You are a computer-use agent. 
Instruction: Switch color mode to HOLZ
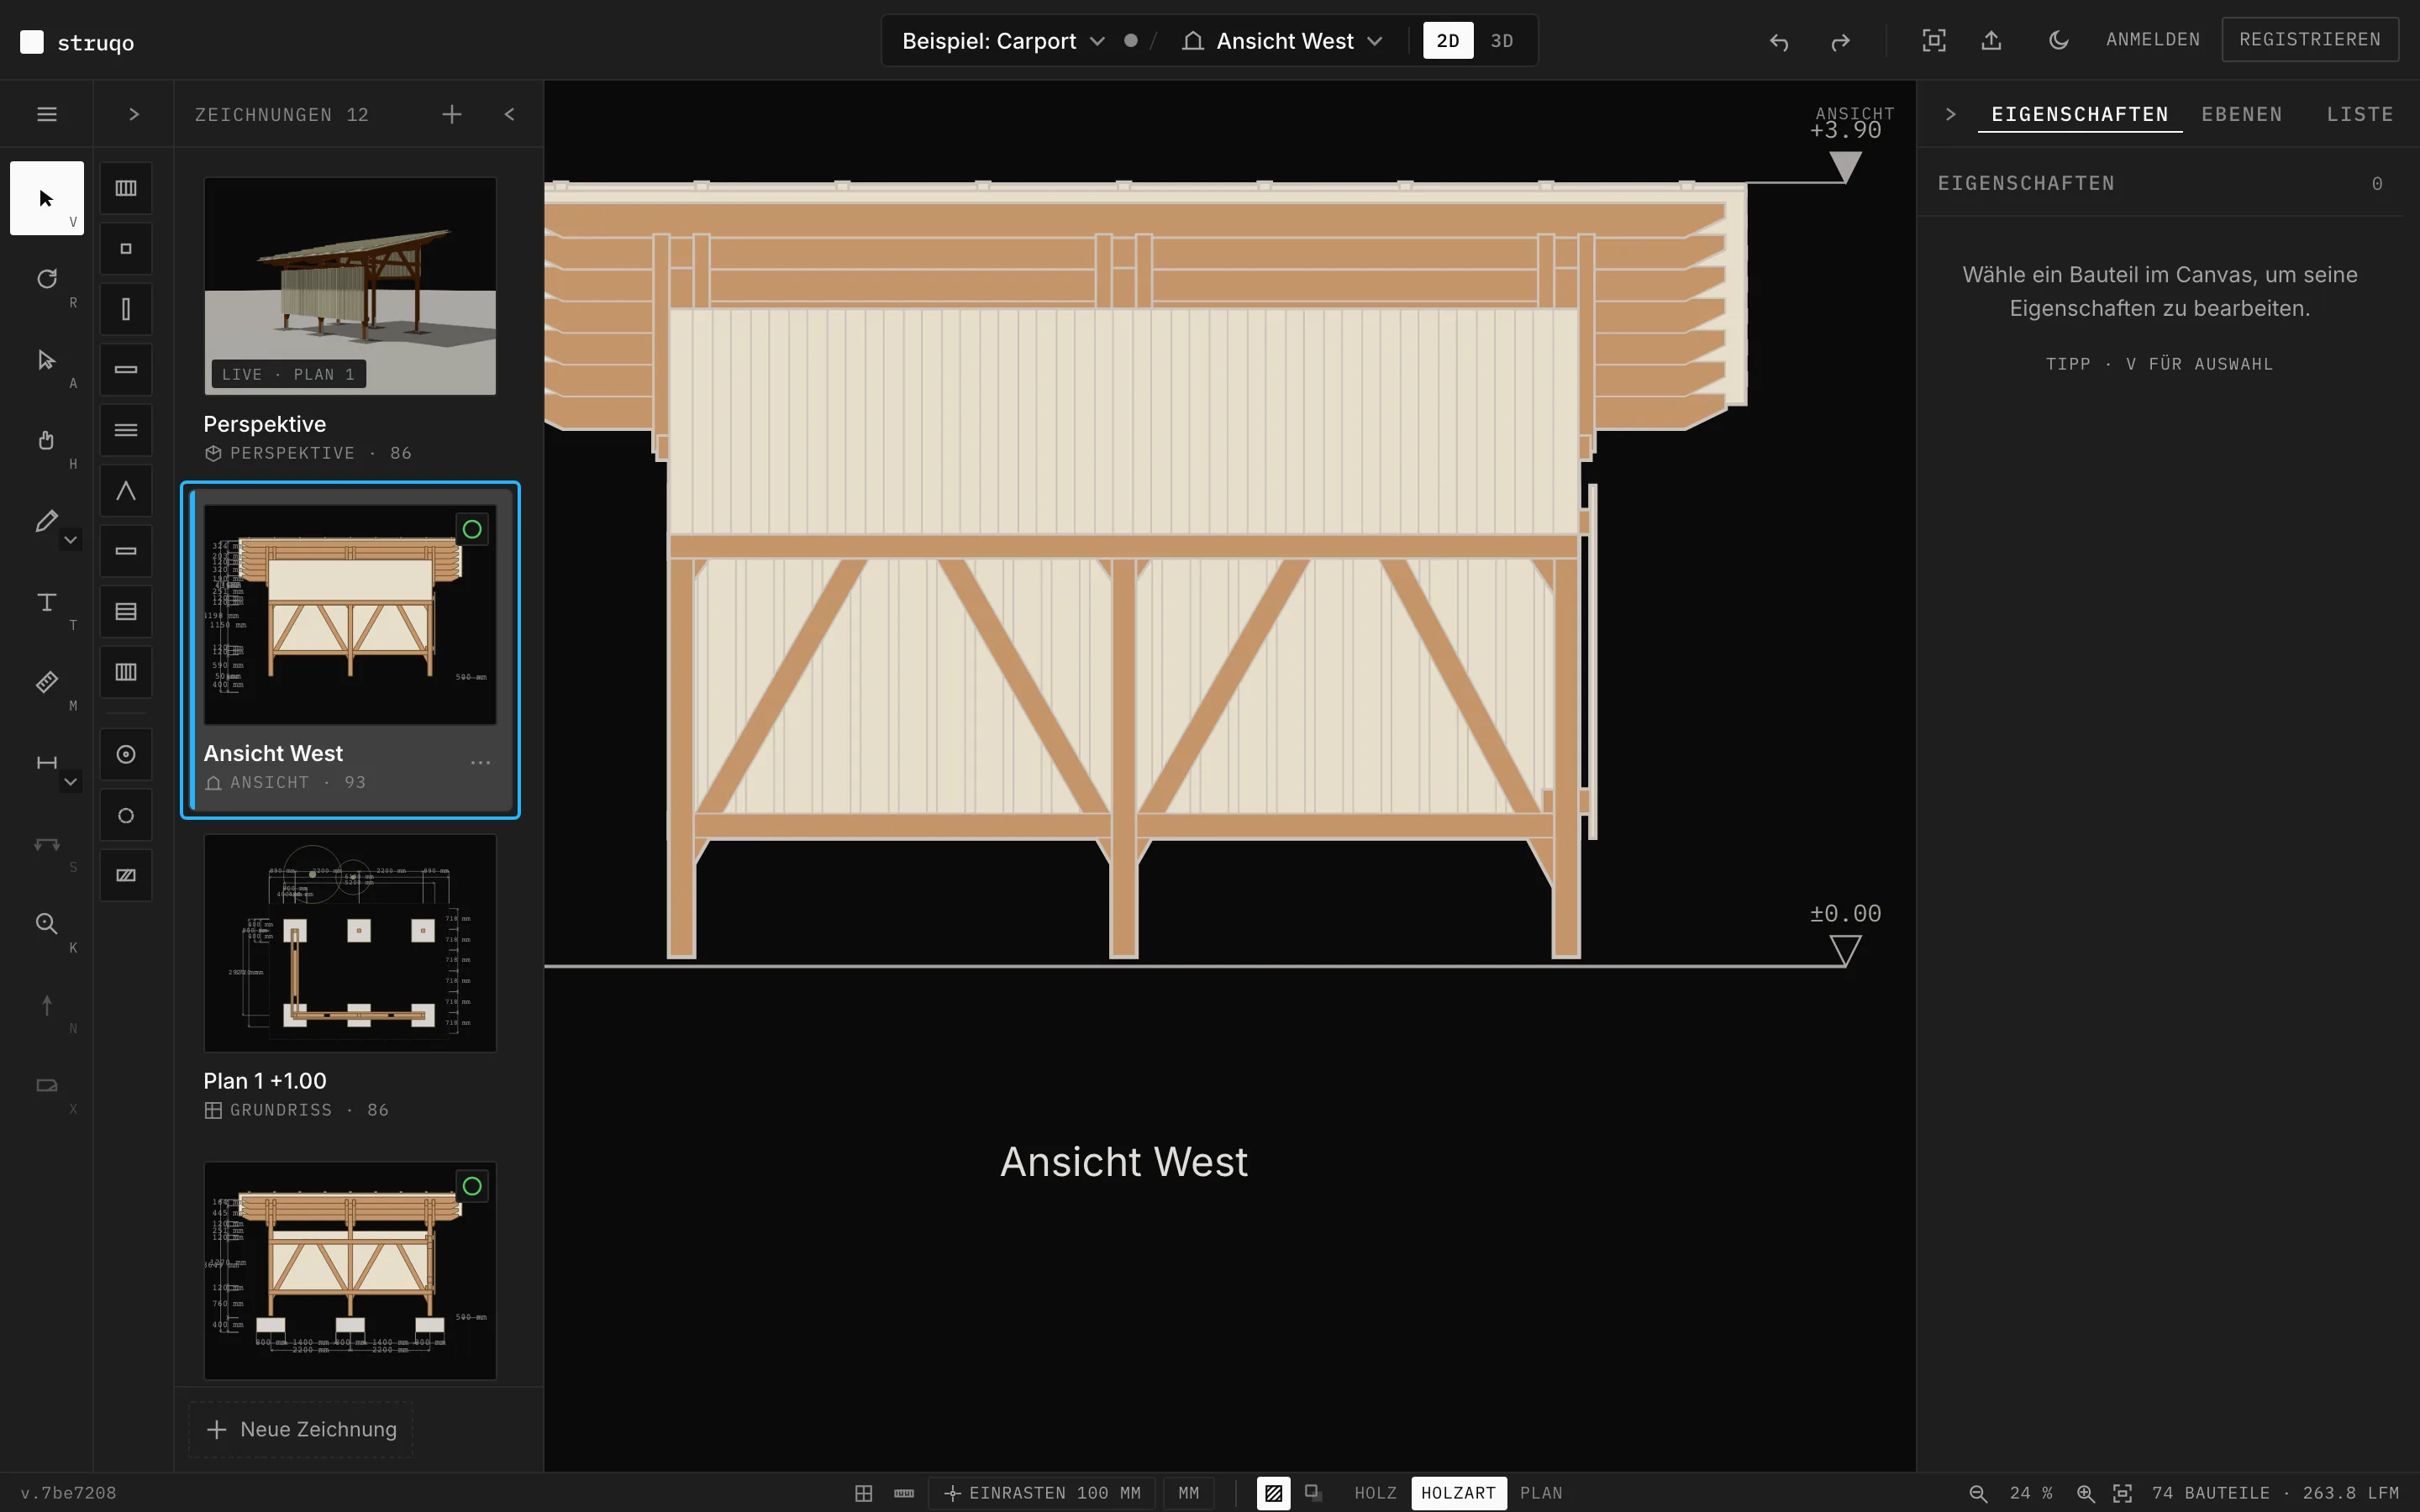click(1376, 1493)
